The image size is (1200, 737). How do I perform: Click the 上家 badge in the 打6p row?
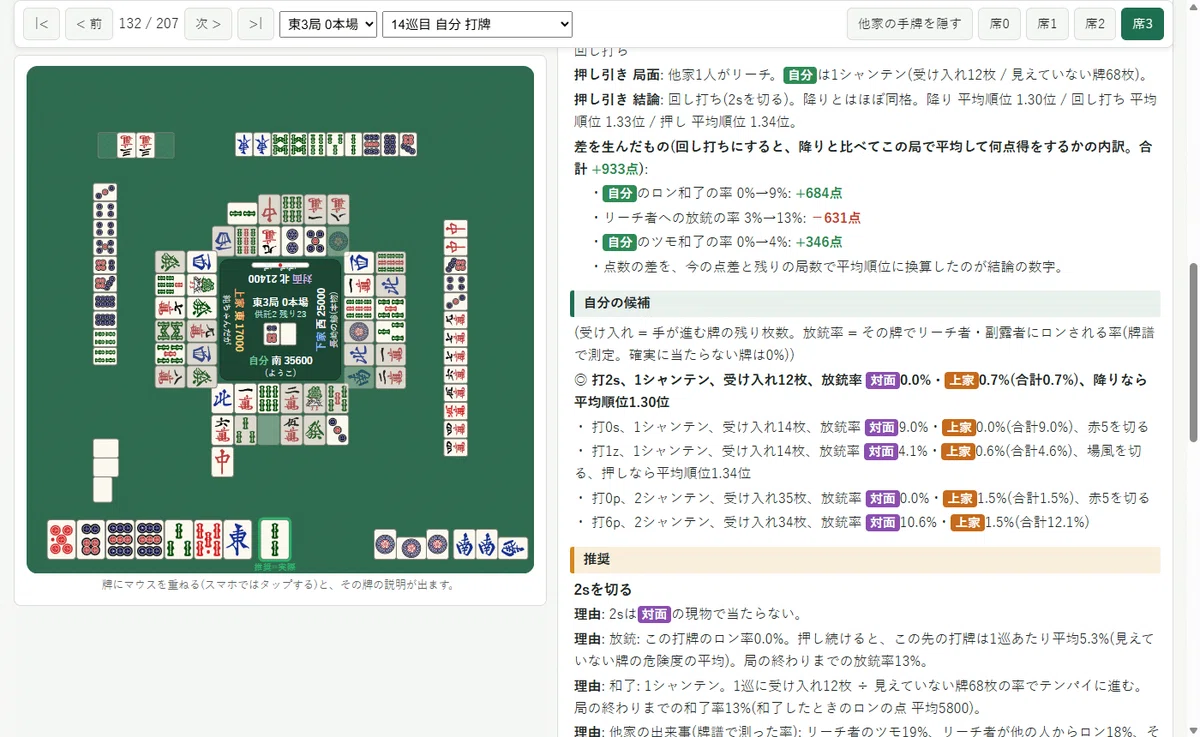[967, 522]
